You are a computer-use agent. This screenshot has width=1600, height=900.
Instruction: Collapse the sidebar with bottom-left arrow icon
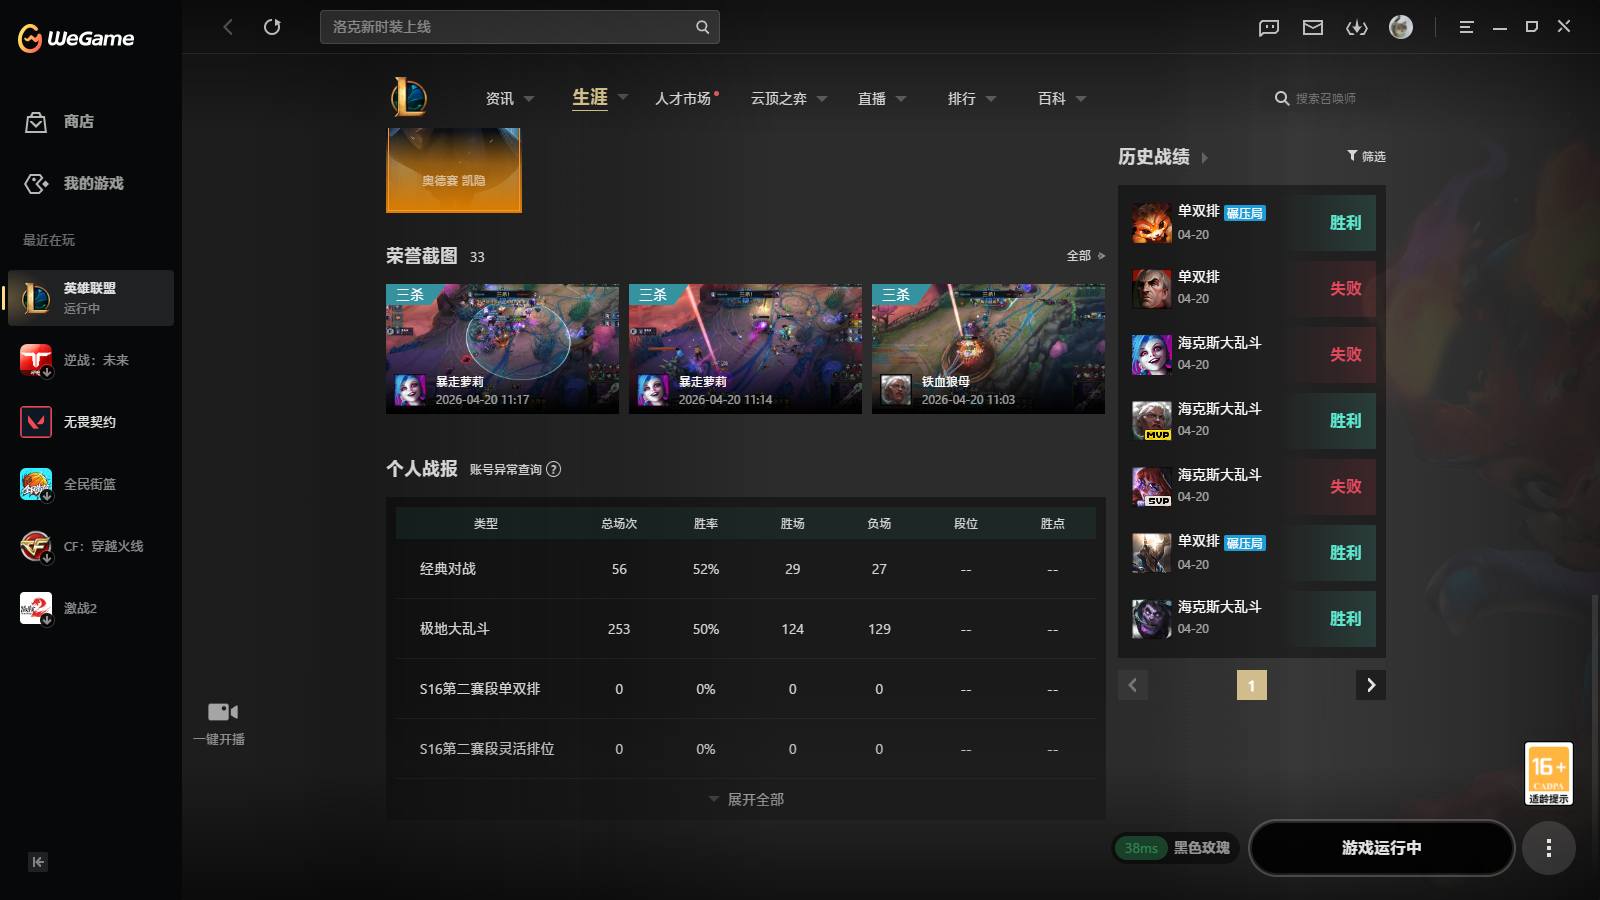coord(38,862)
